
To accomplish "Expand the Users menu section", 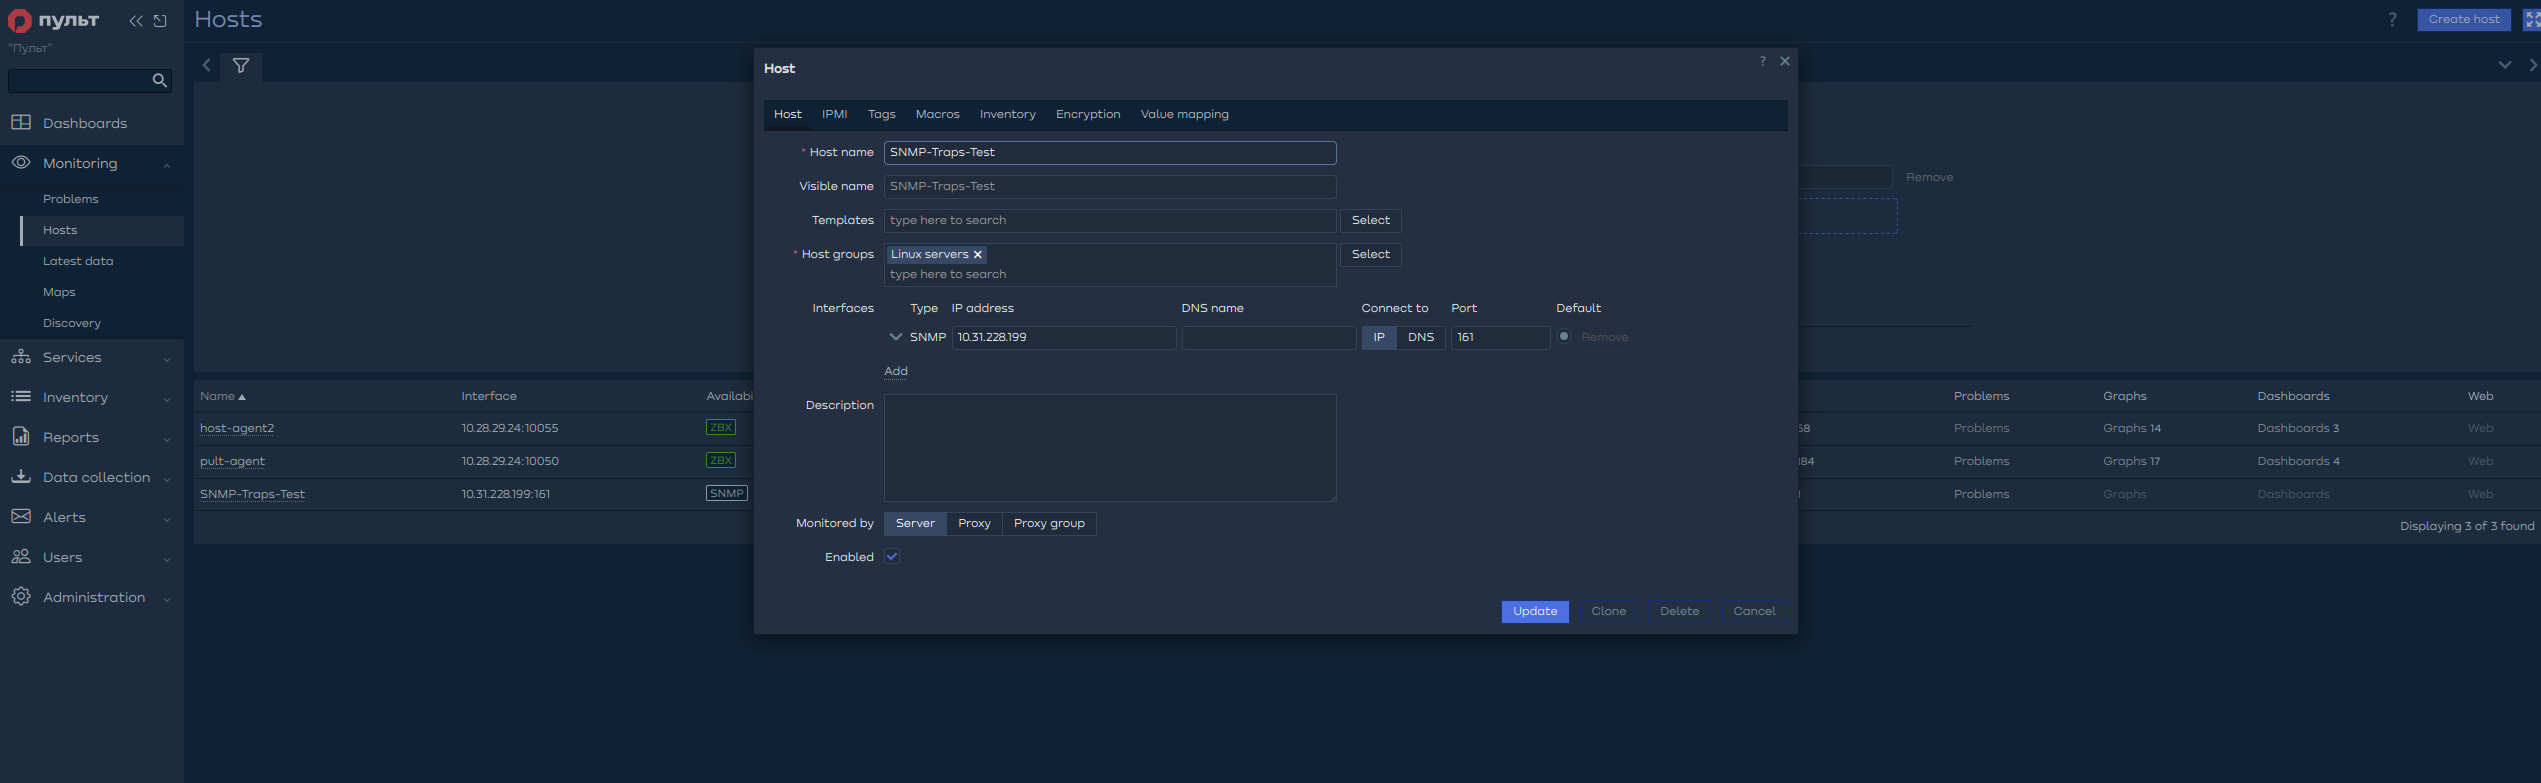I will point(167,559).
